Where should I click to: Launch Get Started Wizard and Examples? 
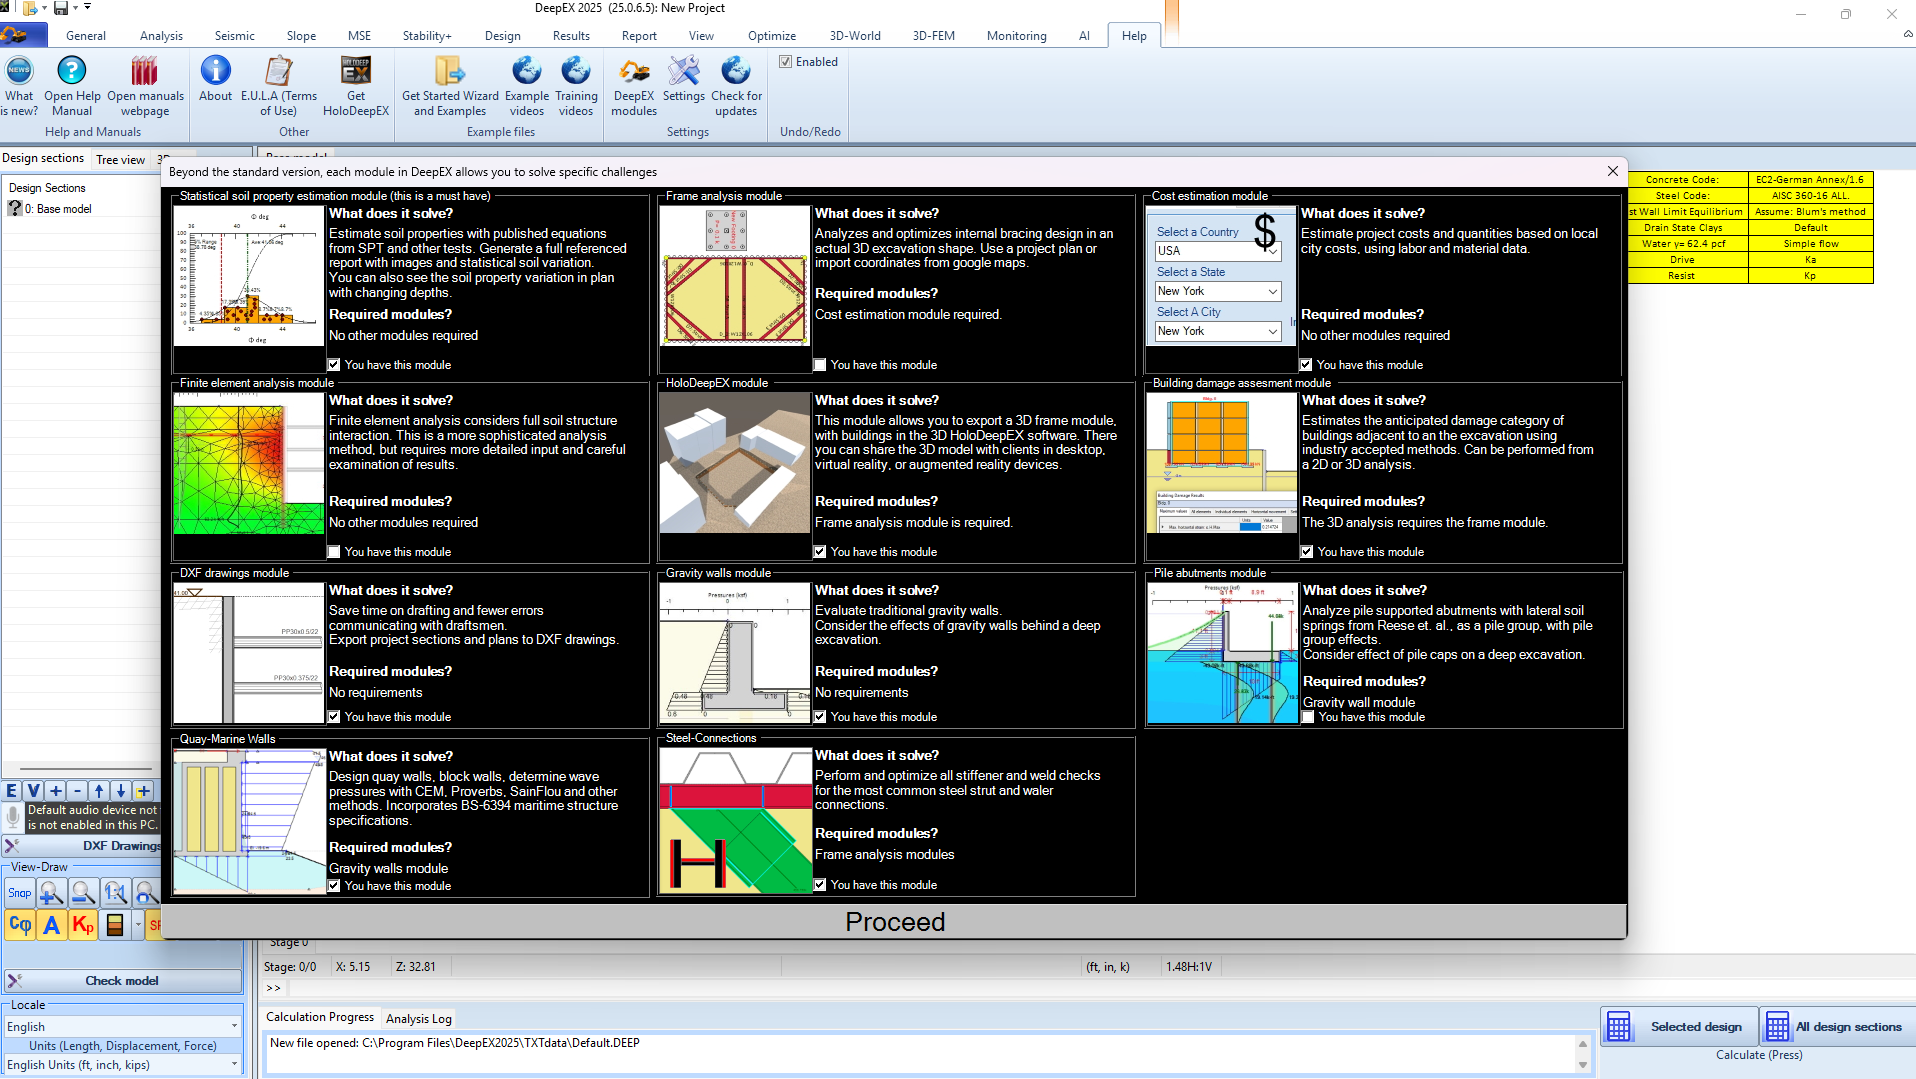(x=450, y=86)
